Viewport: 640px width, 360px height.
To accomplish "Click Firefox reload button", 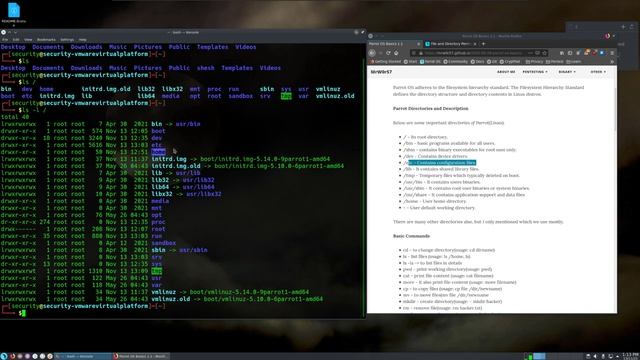I will coord(388,53).
